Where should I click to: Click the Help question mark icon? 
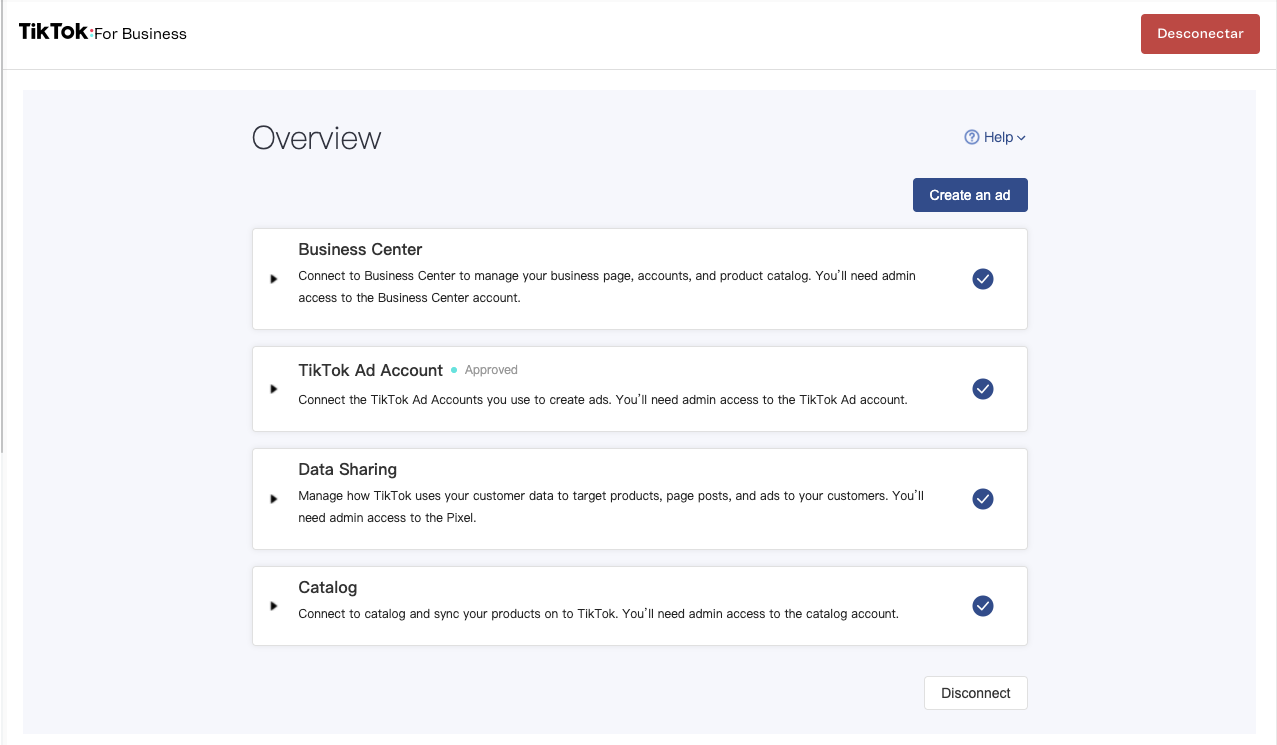tap(971, 138)
